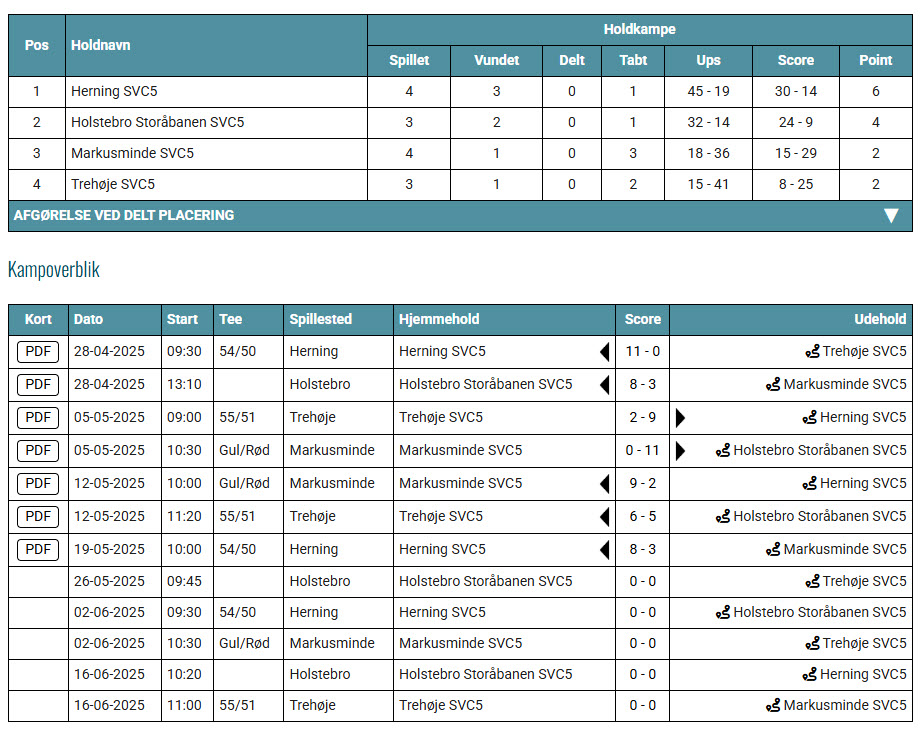Viewport: 924px width, 732px height.
Task: Click the winner arrow next to the 9 - 2 score
Action: tap(605, 484)
